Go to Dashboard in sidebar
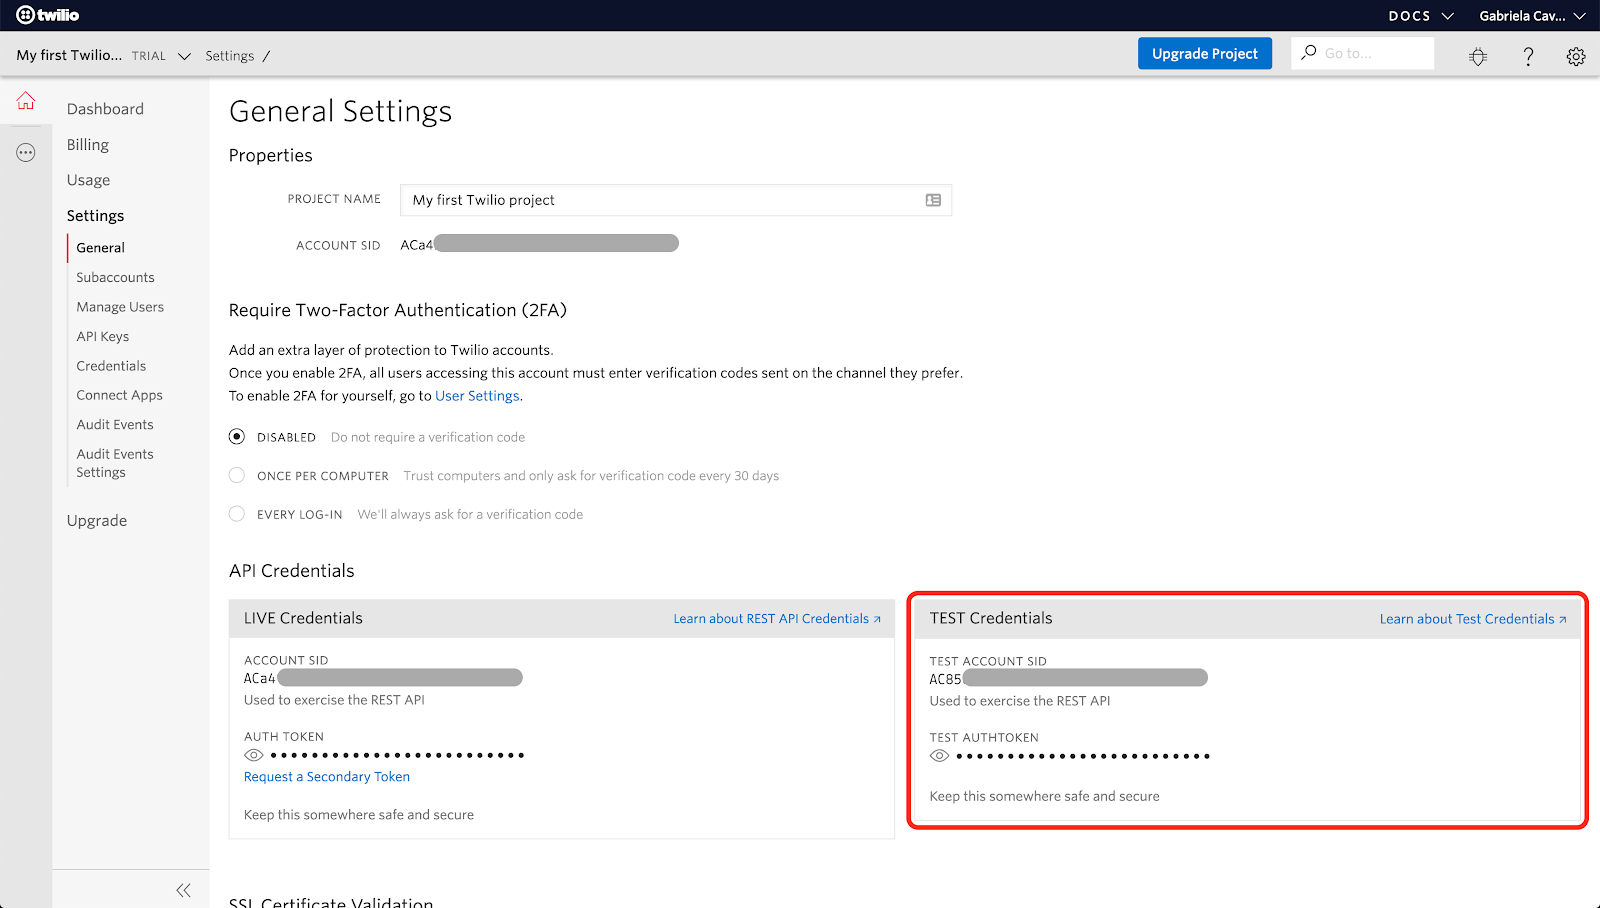 pos(105,109)
